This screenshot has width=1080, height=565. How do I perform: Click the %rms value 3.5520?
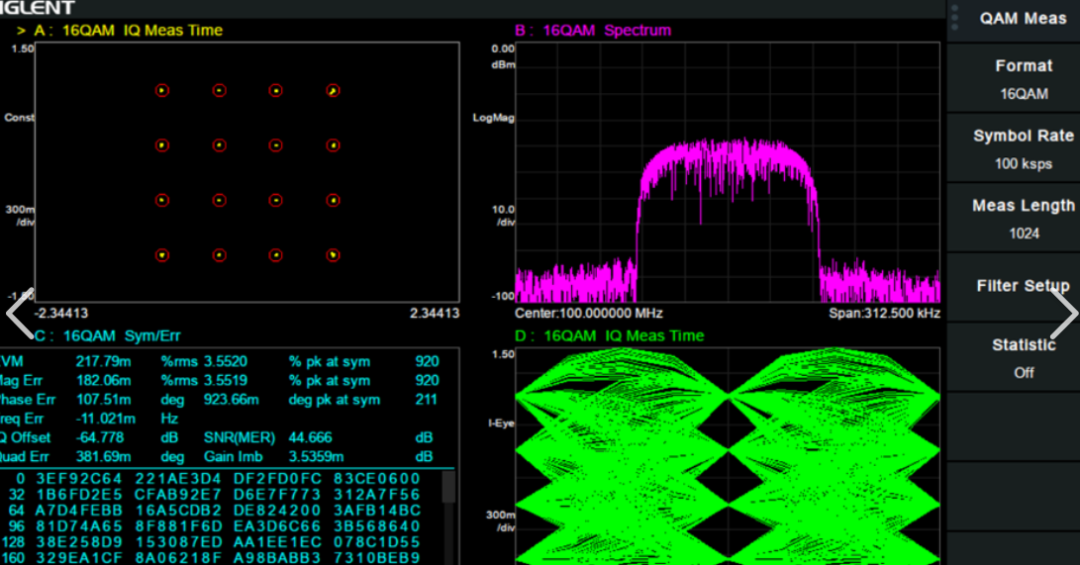(x=225, y=361)
